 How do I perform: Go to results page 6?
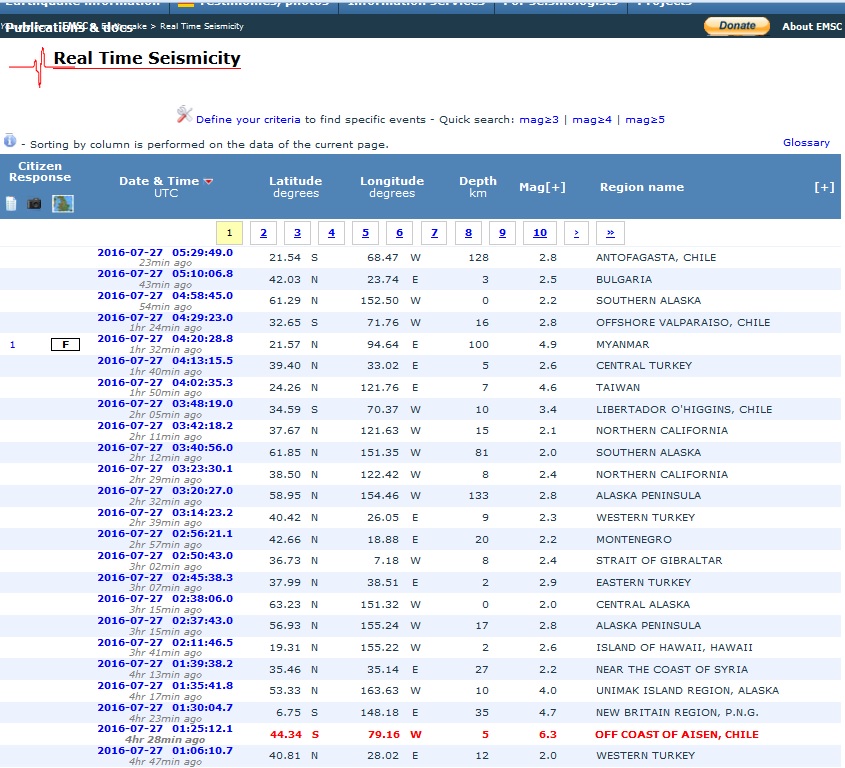(399, 233)
